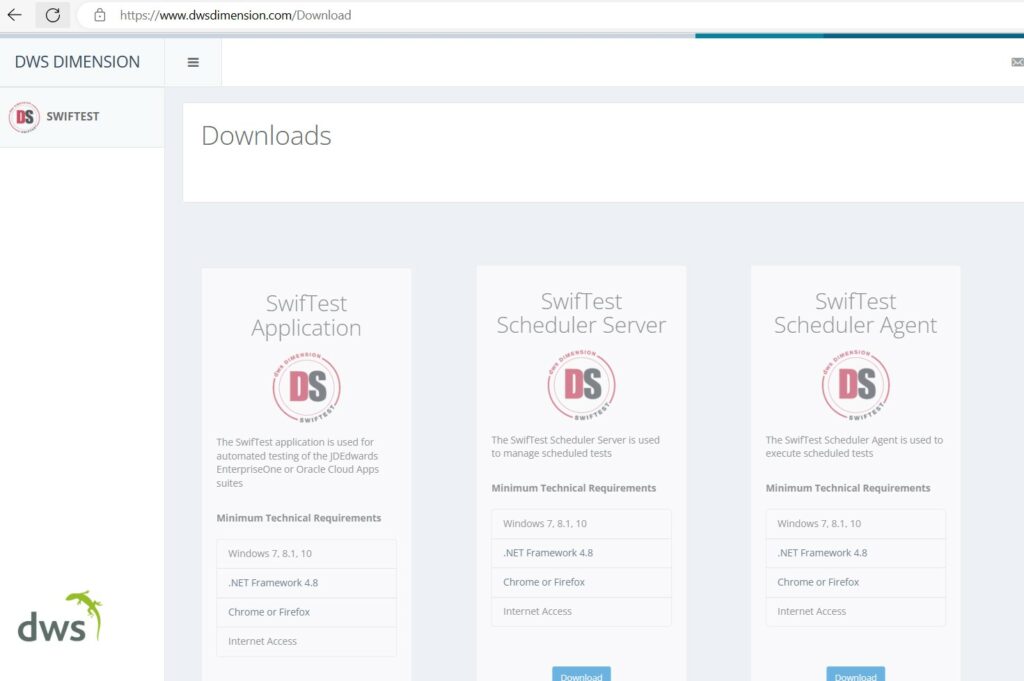This screenshot has height=681, width=1024.
Task: Click the address bar URL
Action: tap(235, 15)
